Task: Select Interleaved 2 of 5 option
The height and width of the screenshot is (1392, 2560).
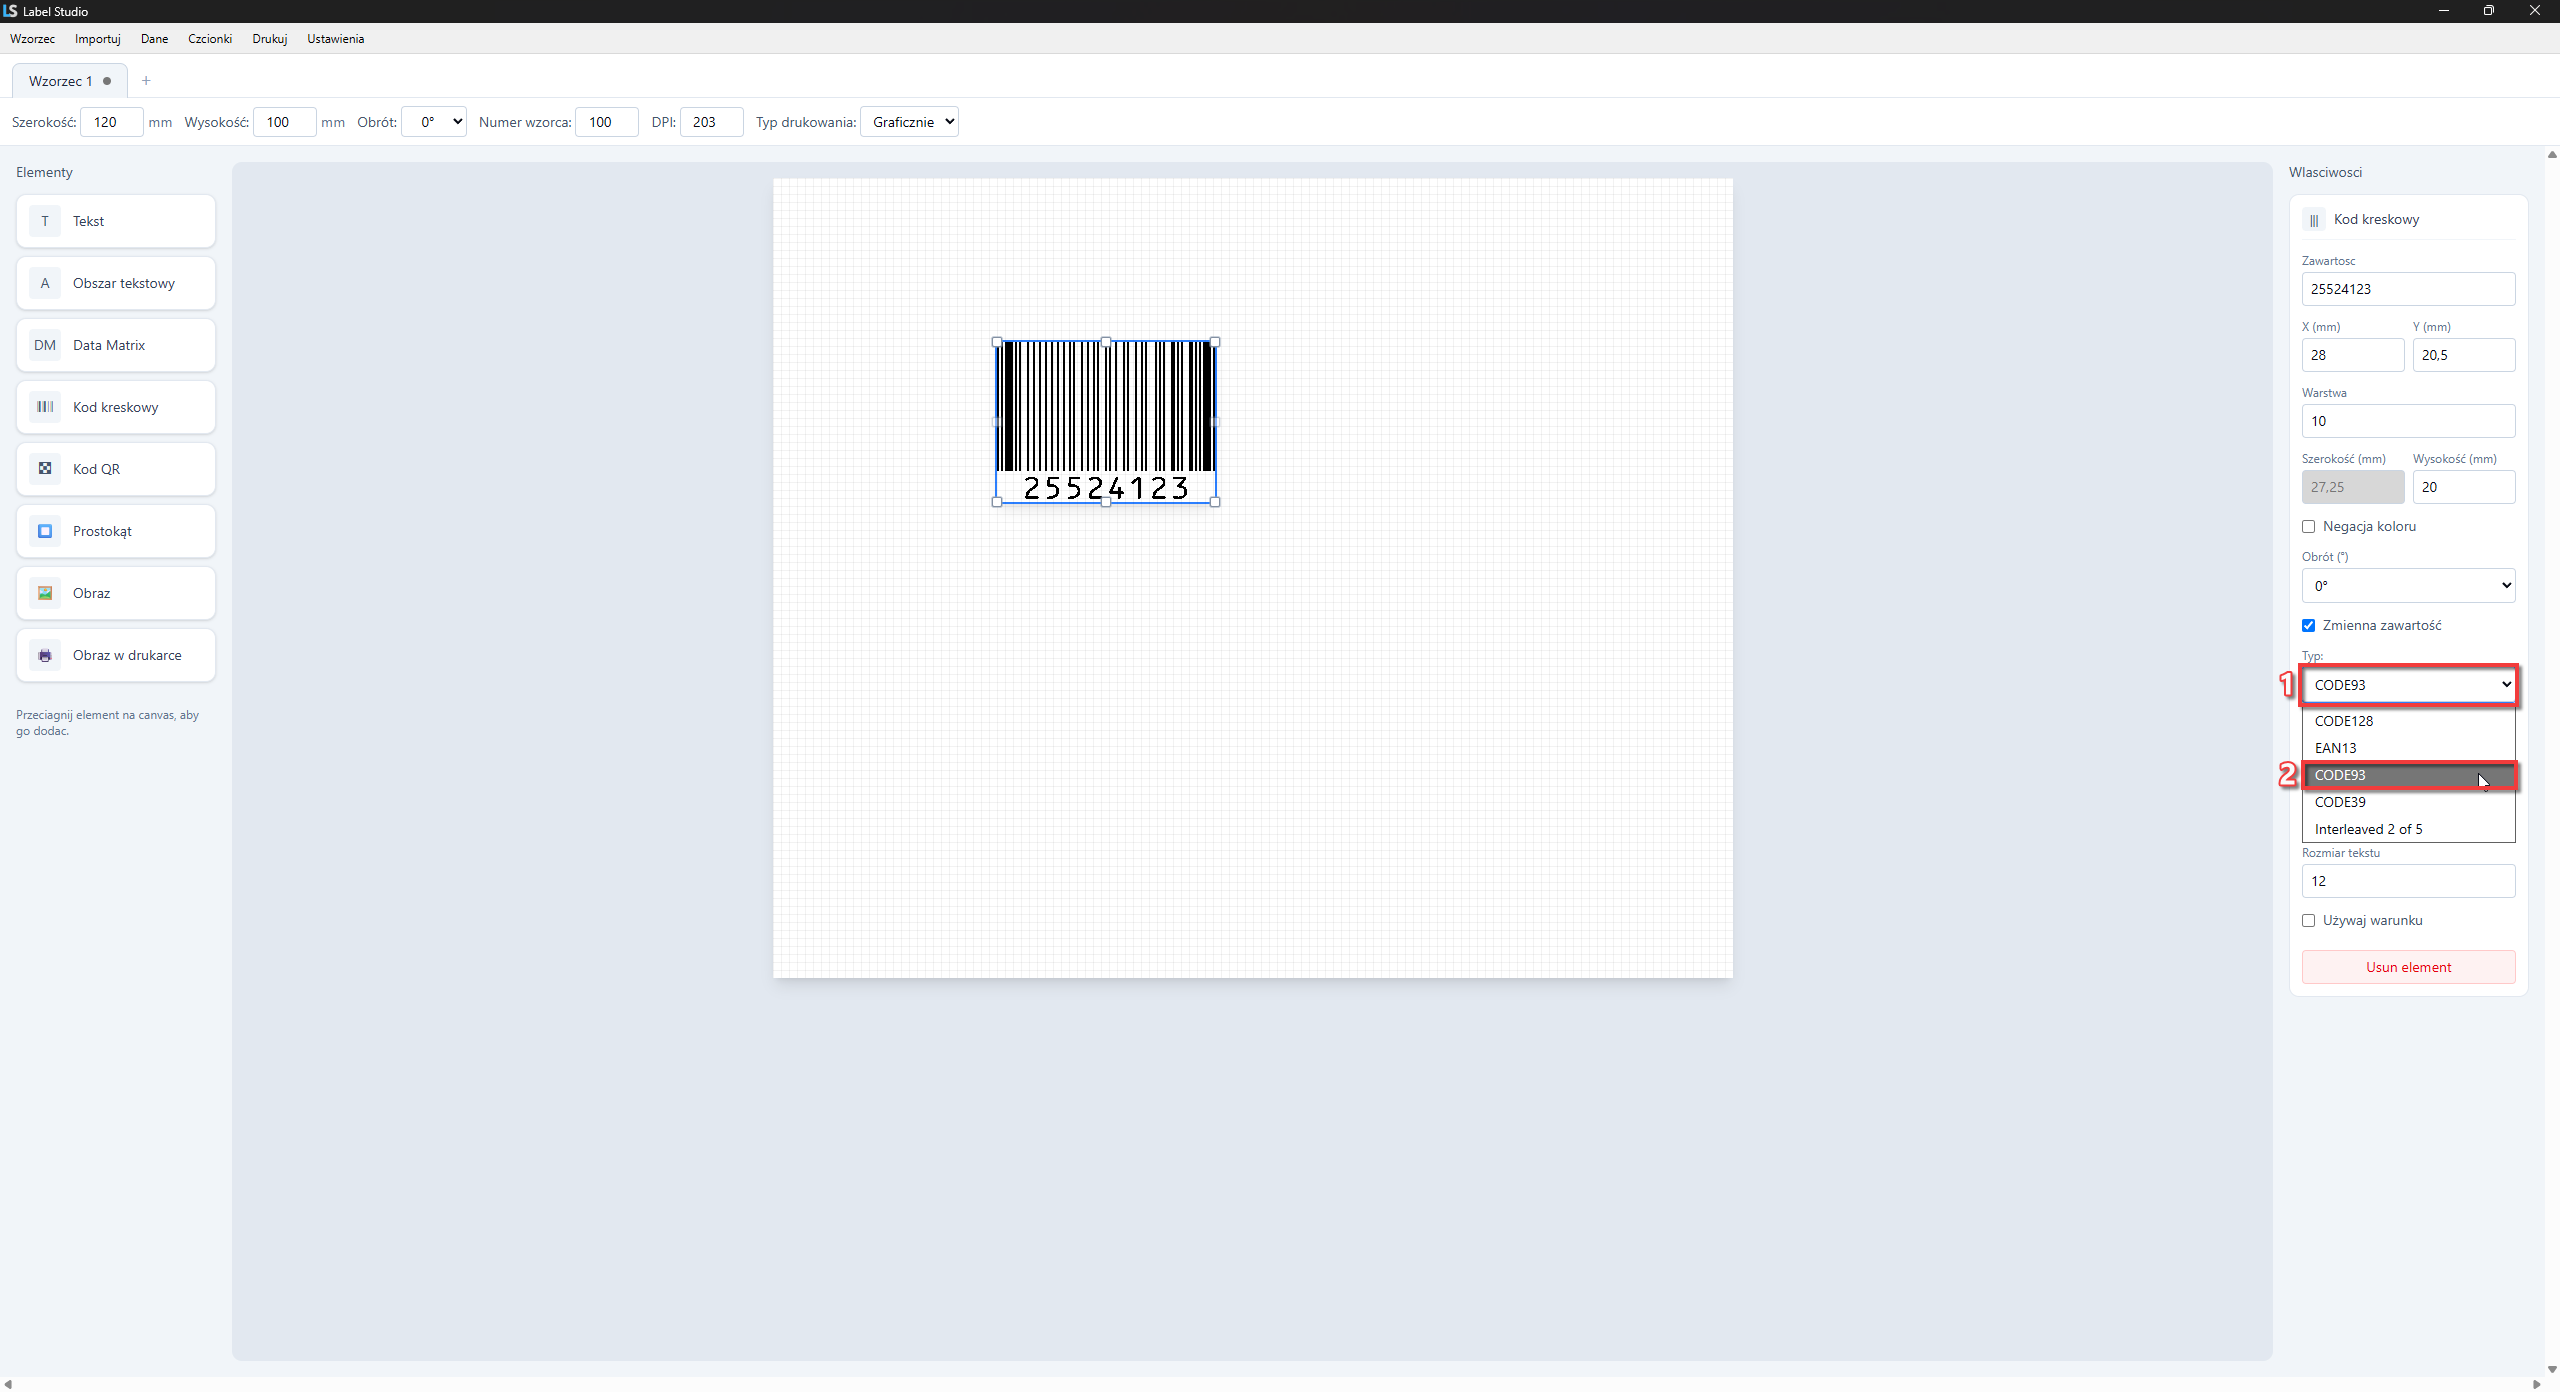Action: point(2408,829)
